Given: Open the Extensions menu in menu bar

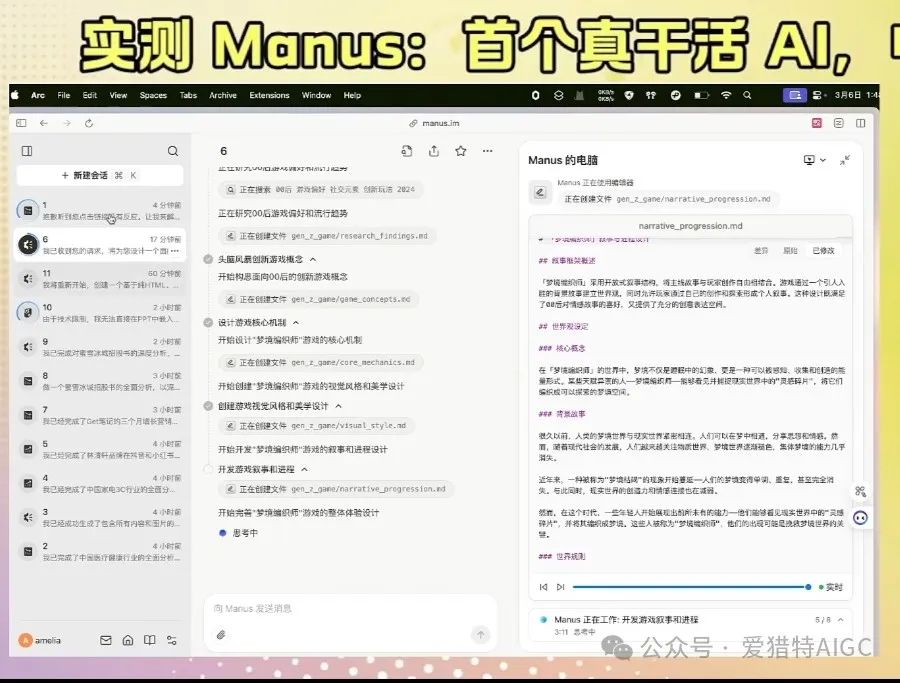Looking at the screenshot, I should tap(269, 95).
